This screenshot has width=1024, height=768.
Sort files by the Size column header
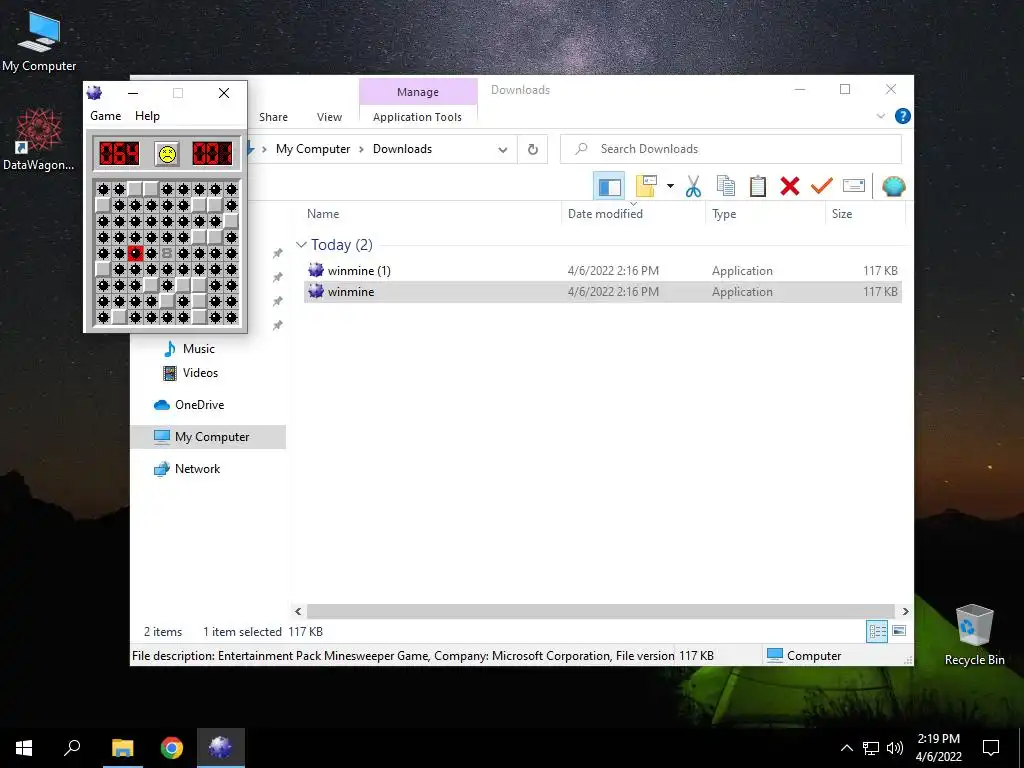842,214
